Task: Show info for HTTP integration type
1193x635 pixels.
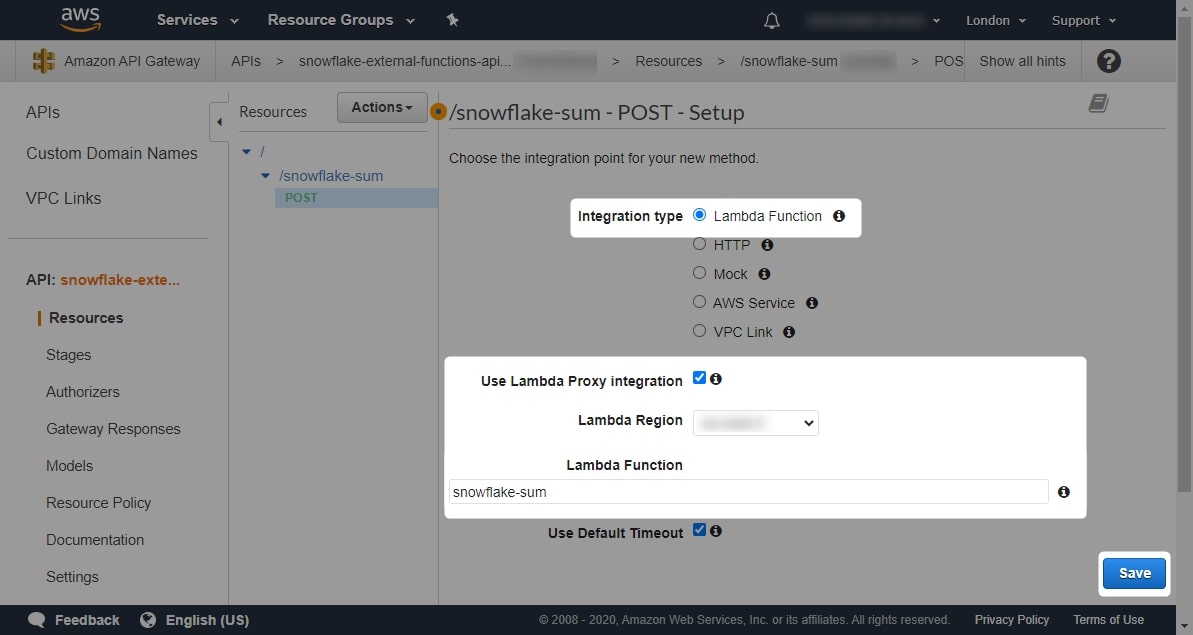Action: [767, 245]
